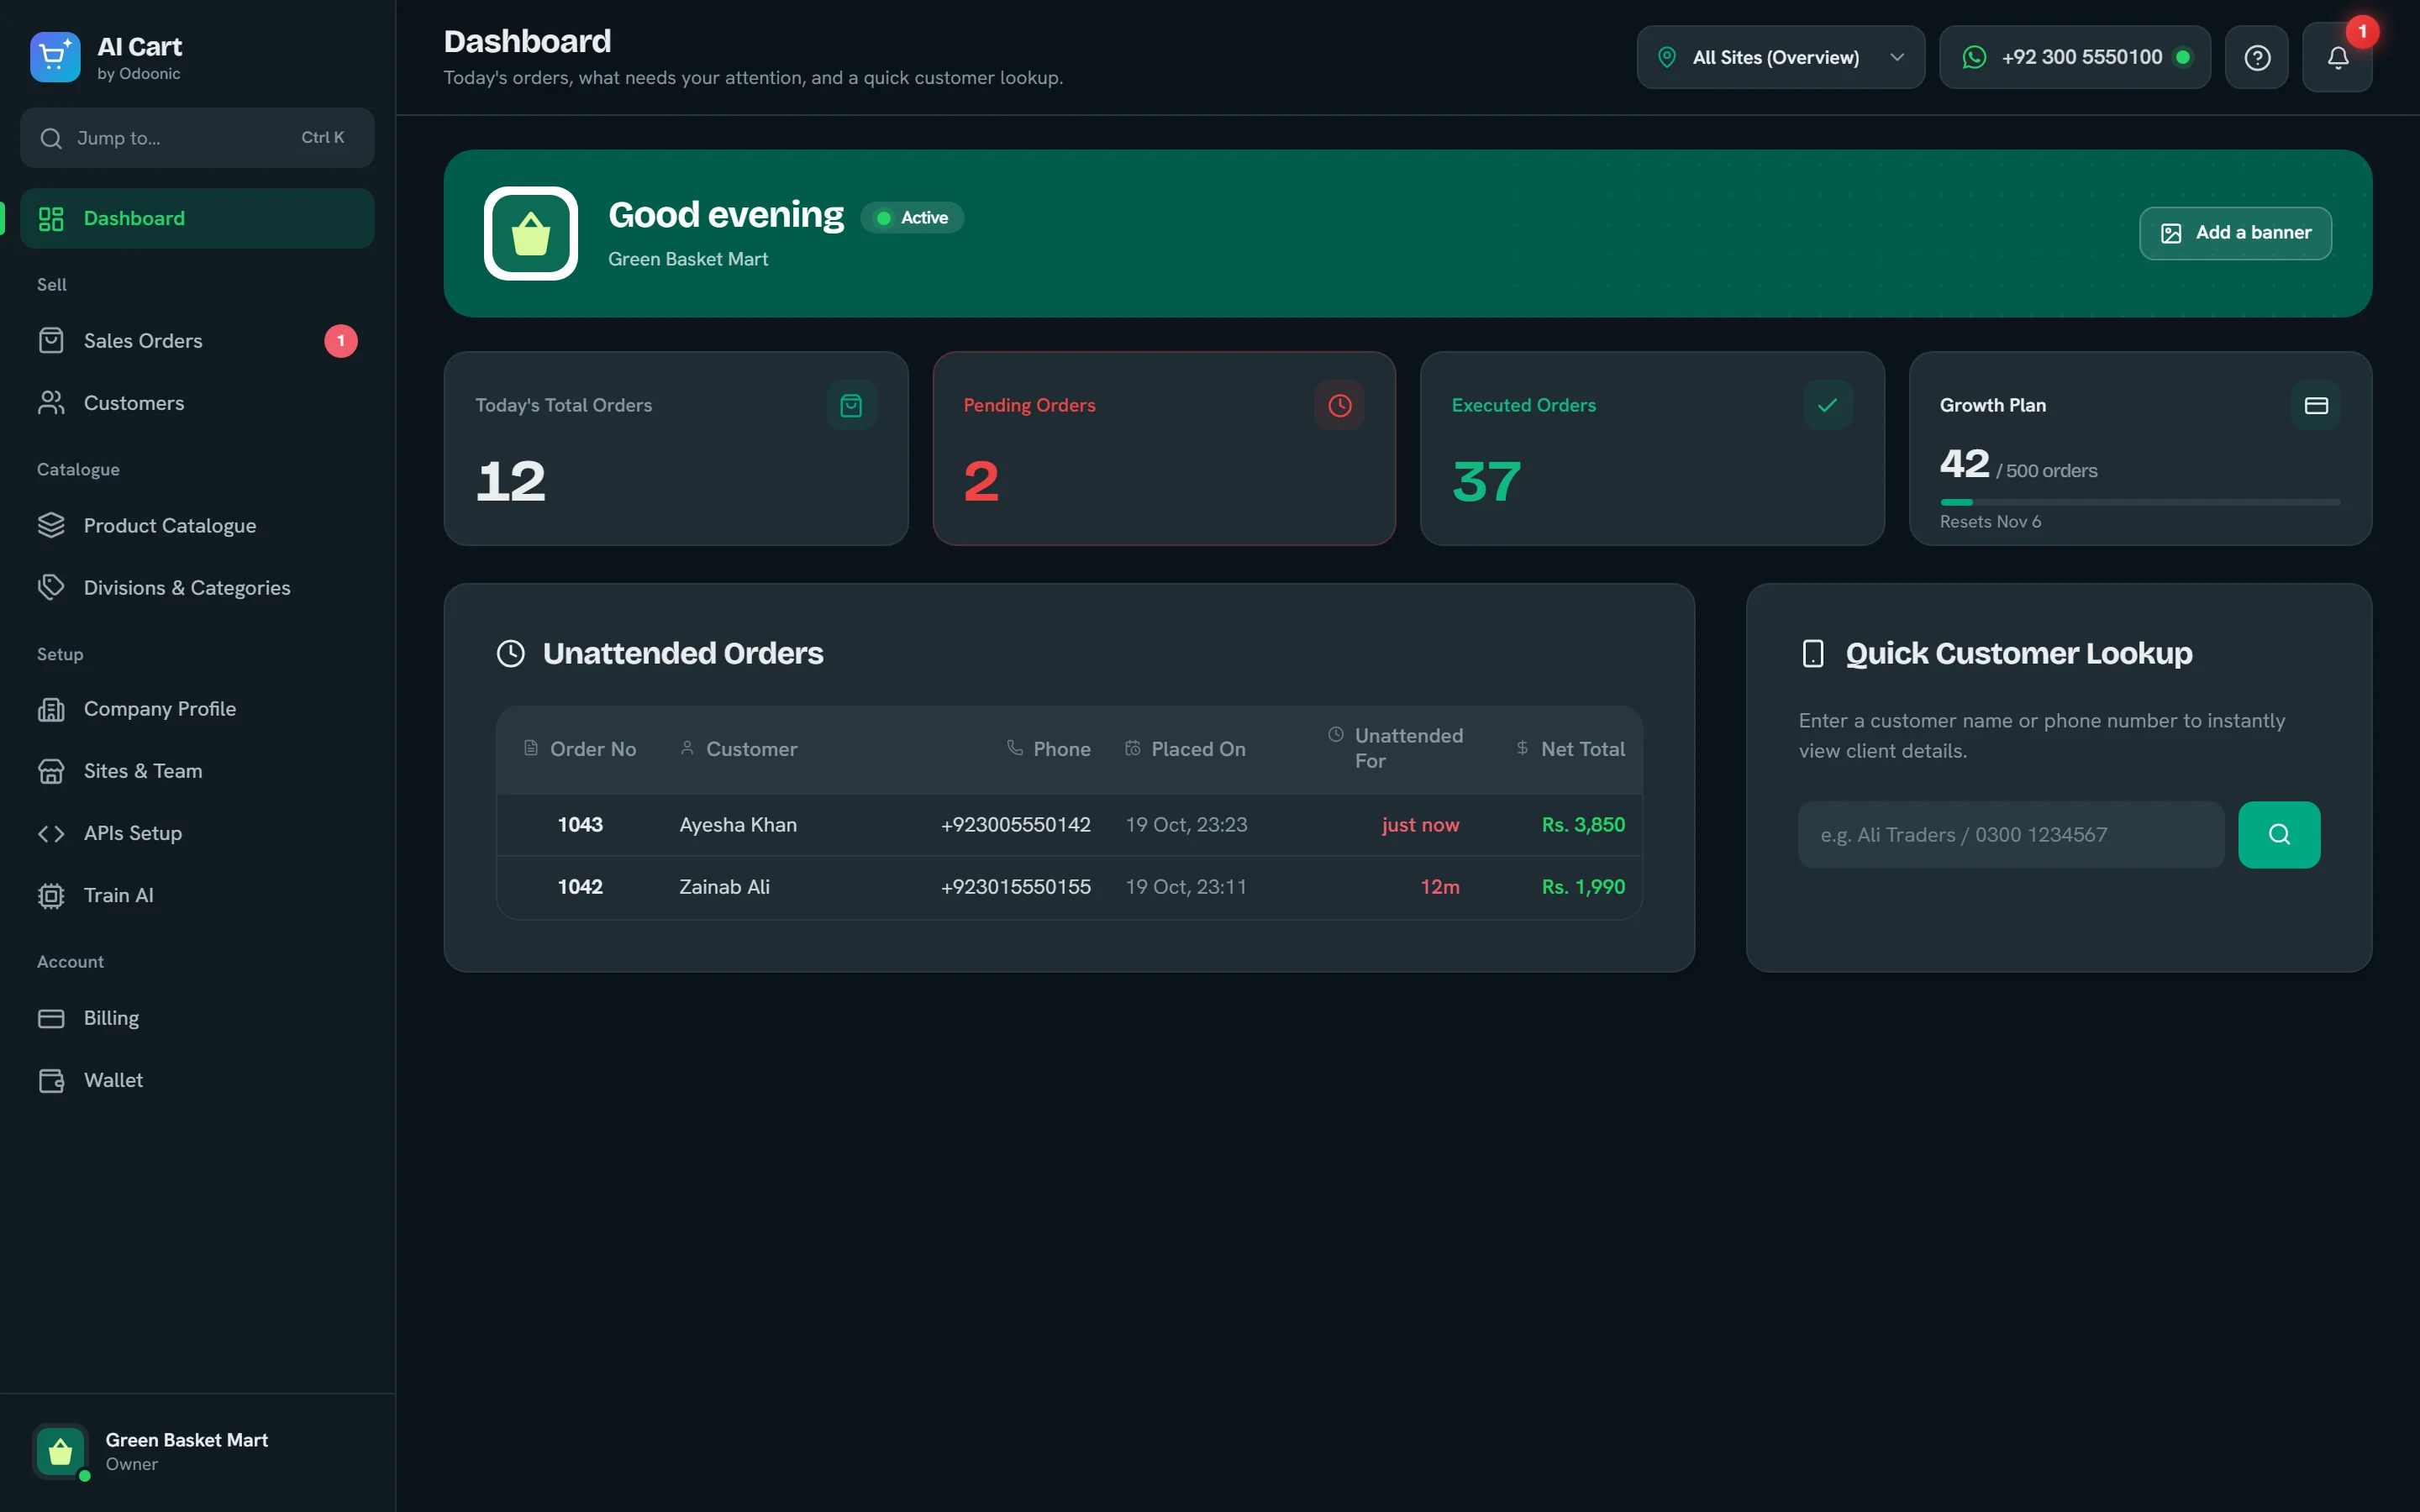Click the Train AI chip icon
Image resolution: width=2420 pixels, height=1512 pixels.
point(51,895)
